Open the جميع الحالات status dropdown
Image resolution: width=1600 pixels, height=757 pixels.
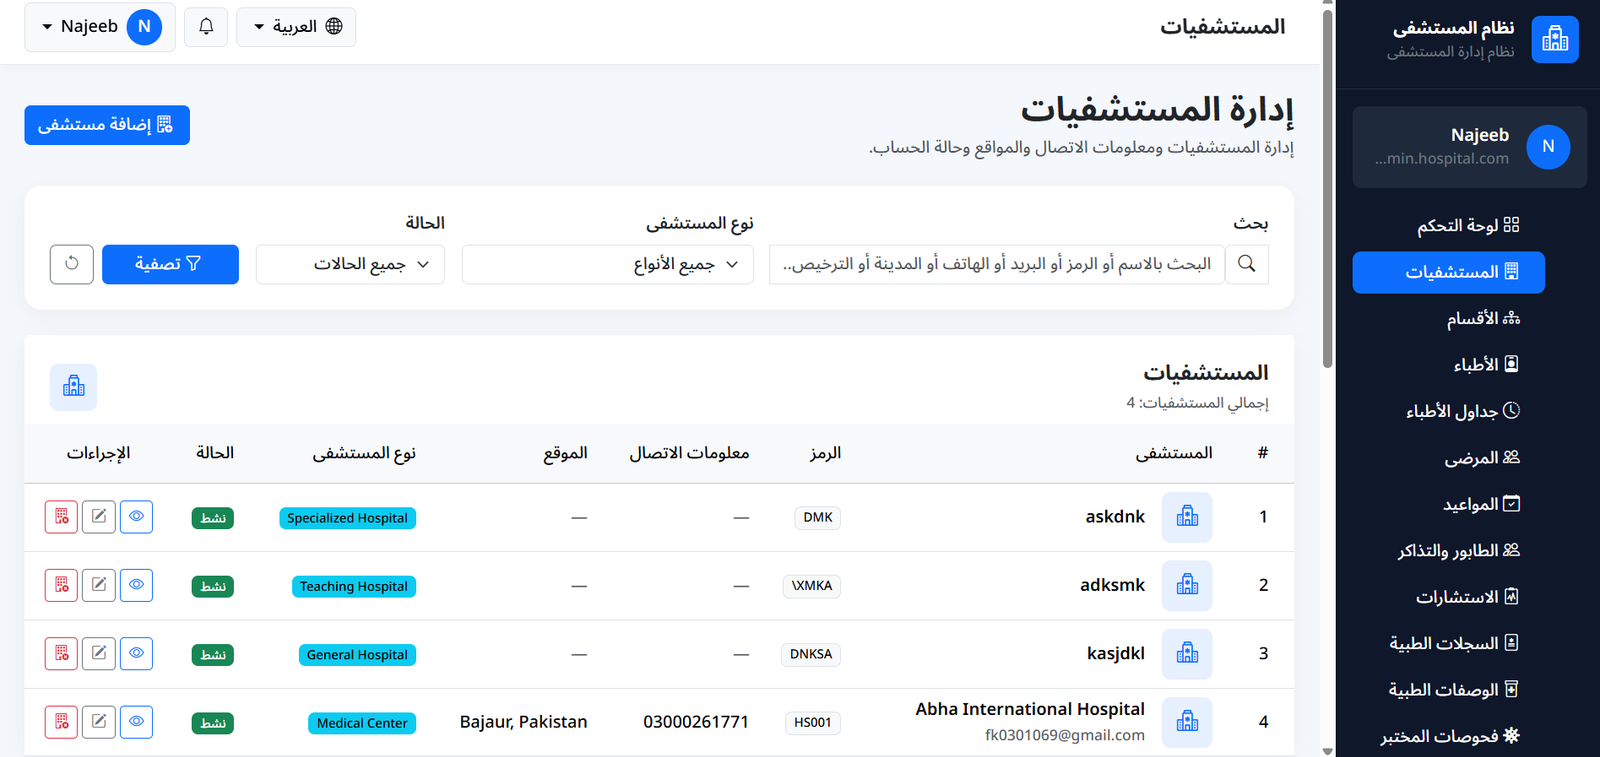pos(350,264)
